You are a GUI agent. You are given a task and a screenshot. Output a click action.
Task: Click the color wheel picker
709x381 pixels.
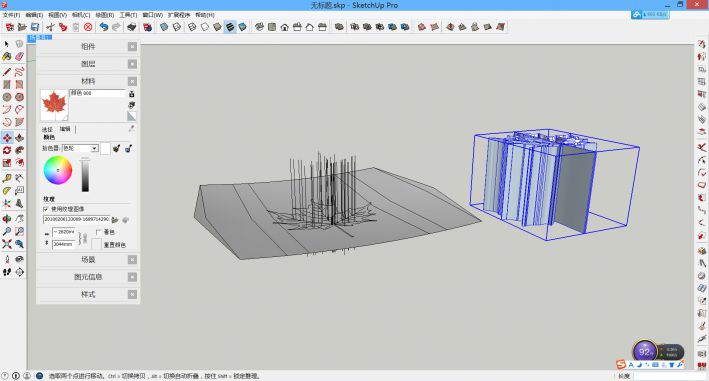[58, 170]
